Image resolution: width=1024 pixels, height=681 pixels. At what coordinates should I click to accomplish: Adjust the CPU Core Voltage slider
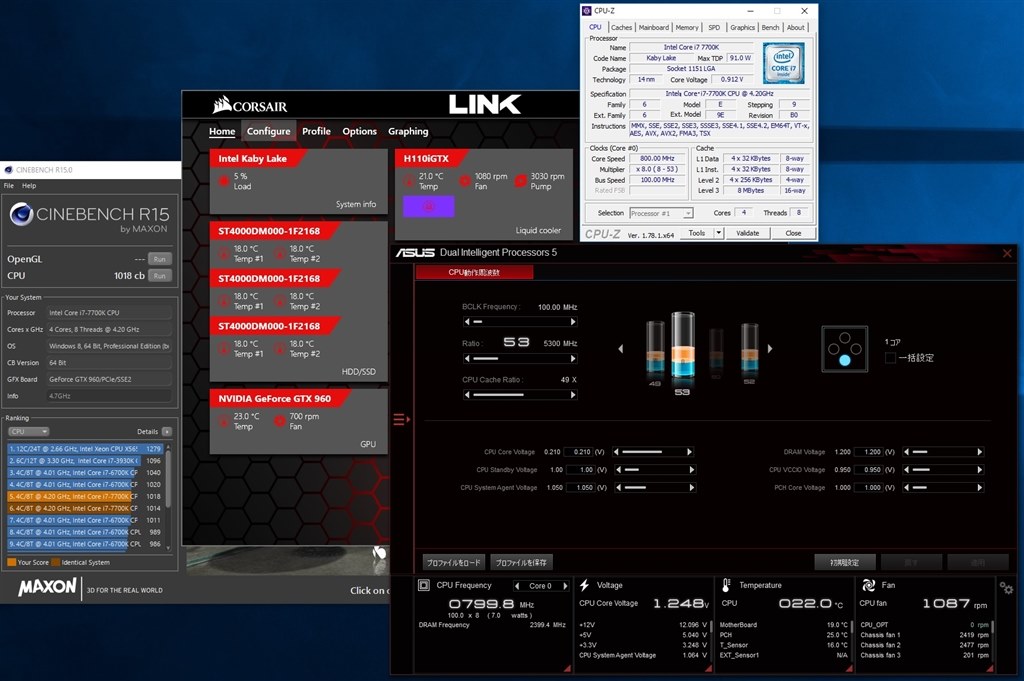click(x=652, y=452)
